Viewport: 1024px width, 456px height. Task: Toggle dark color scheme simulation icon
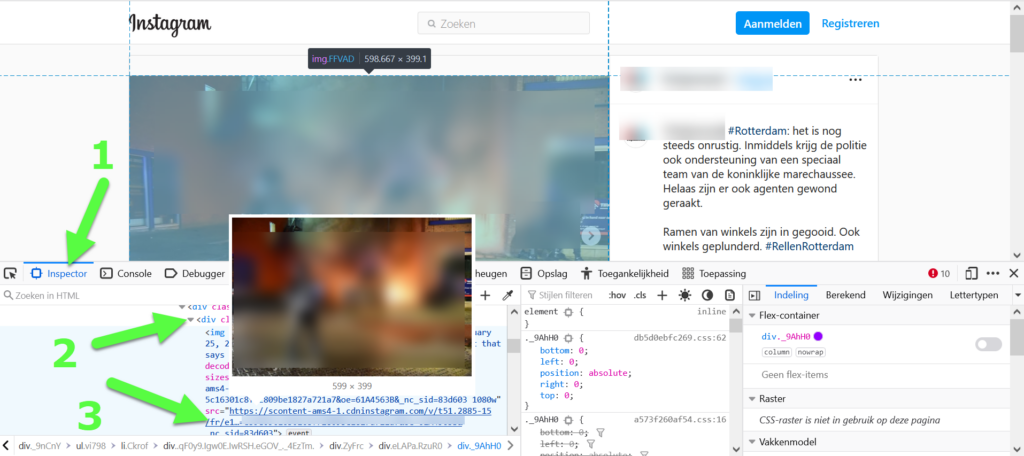pos(707,295)
